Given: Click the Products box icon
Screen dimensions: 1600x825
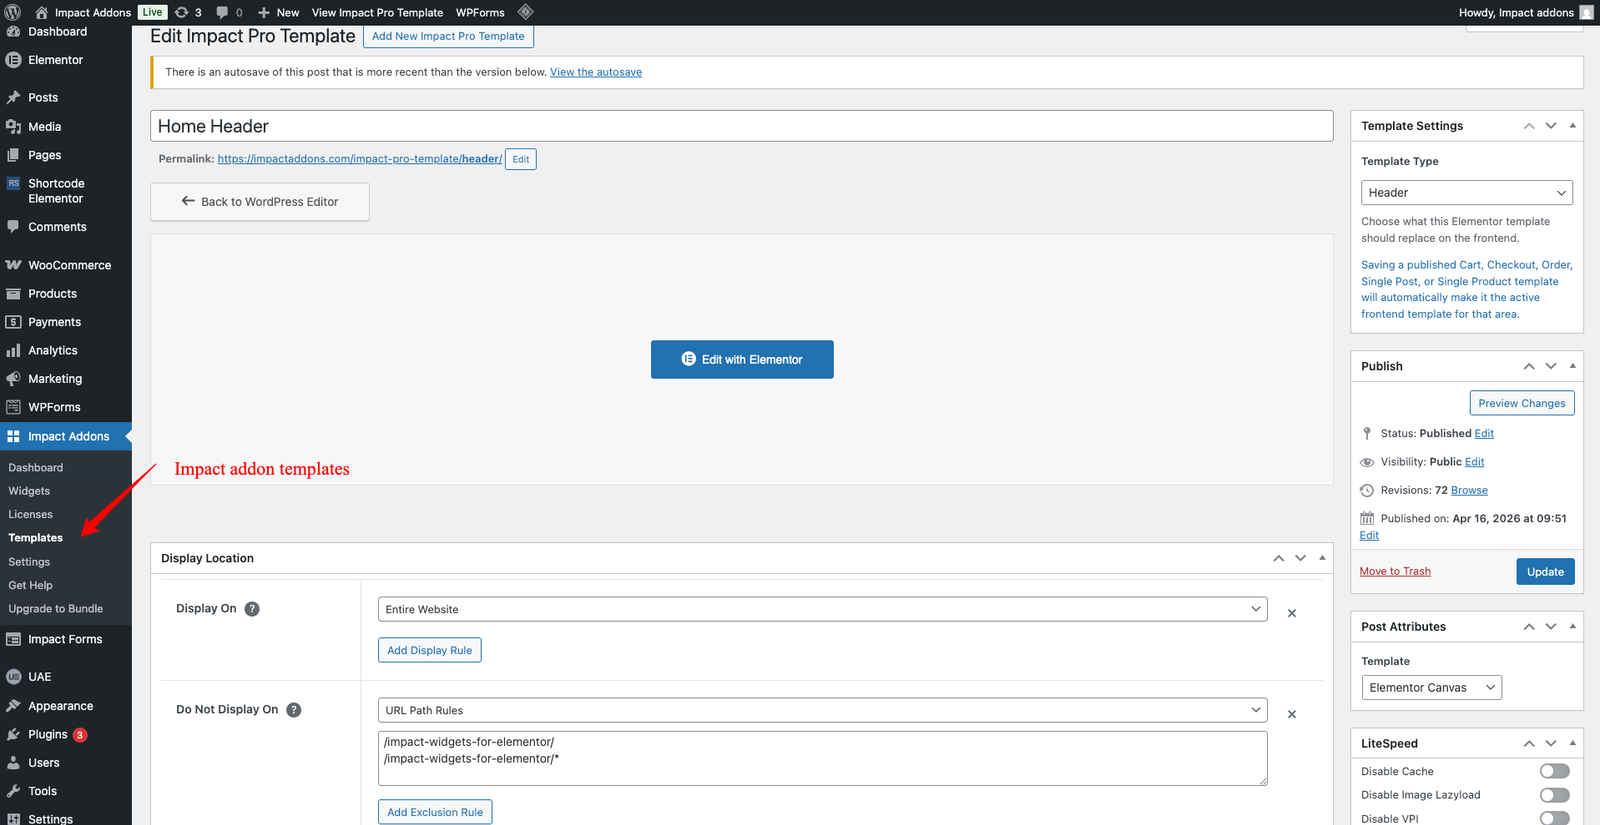Looking at the screenshot, I should 13,293.
